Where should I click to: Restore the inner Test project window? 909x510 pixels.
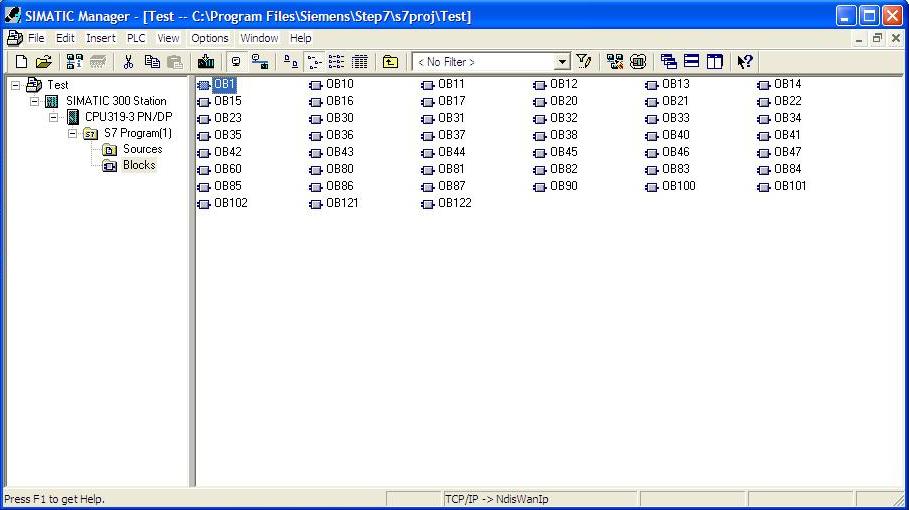click(878, 39)
